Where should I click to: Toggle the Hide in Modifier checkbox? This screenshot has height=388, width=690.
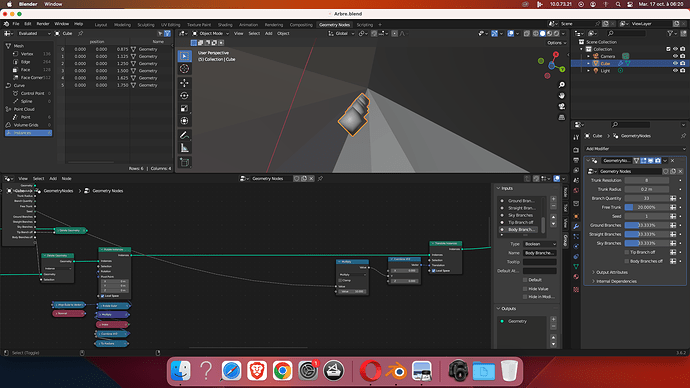(525, 296)
